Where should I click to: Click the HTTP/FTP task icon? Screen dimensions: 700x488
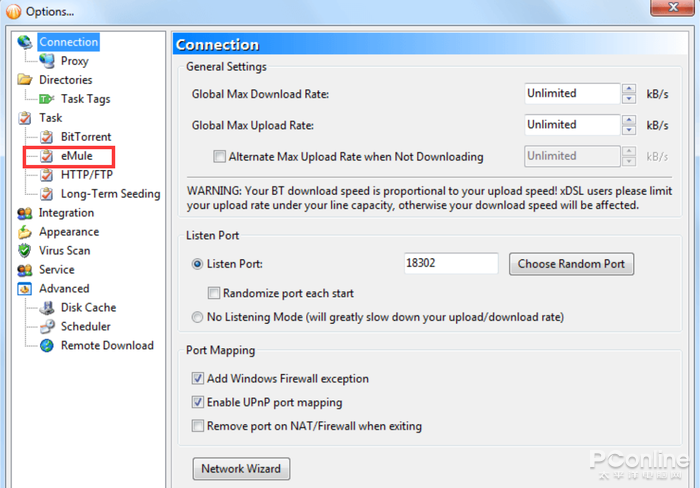click(46, 175)
